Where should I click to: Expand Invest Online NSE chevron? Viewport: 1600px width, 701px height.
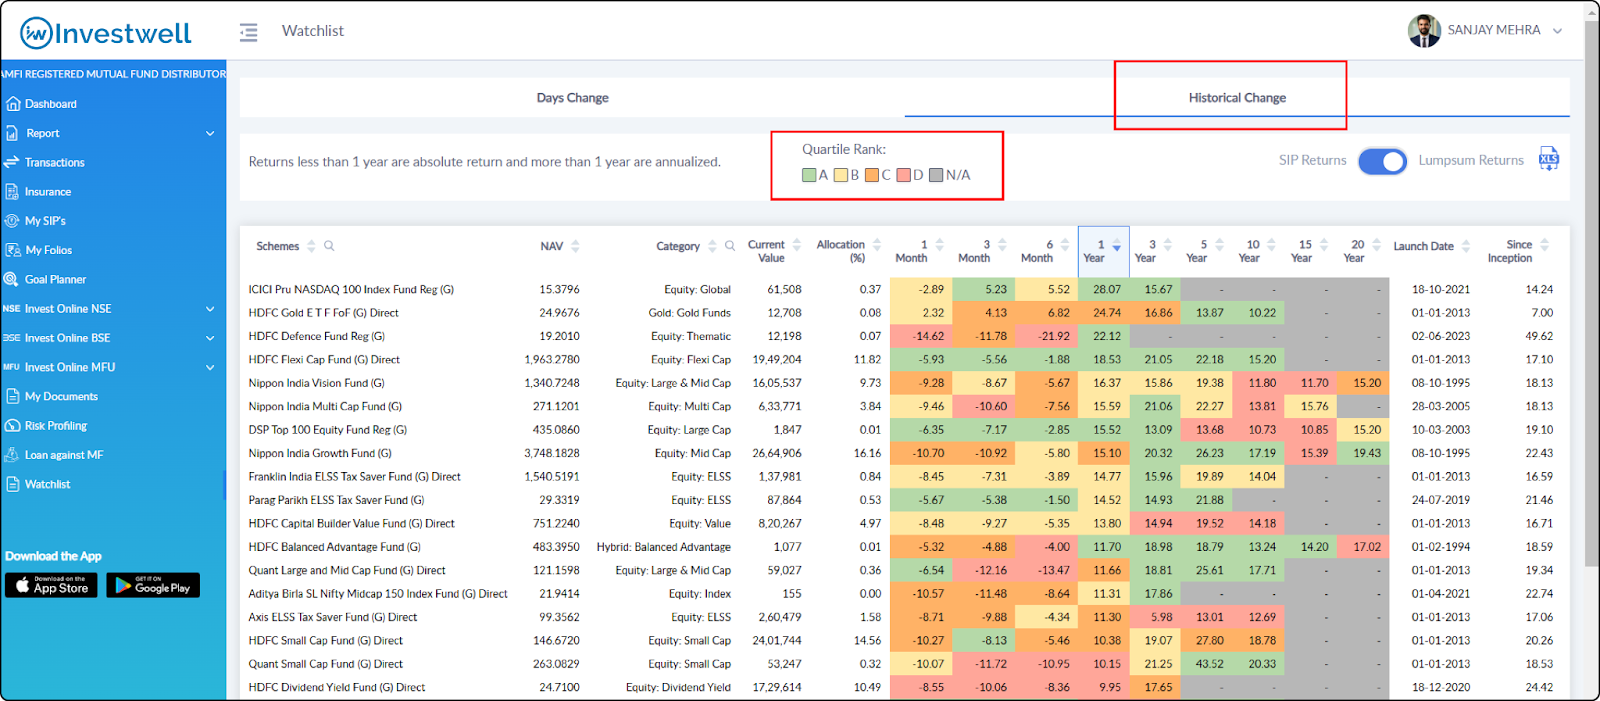click(210, 309)
